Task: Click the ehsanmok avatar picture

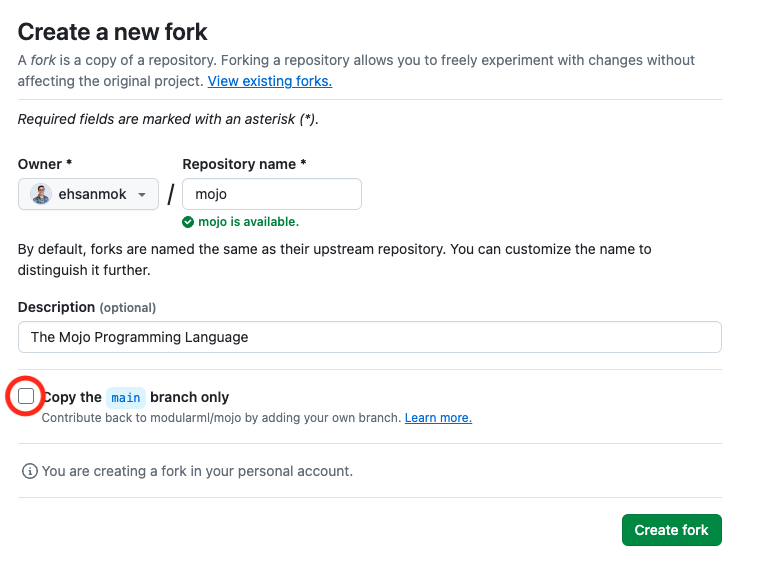Action: point(41,194)
